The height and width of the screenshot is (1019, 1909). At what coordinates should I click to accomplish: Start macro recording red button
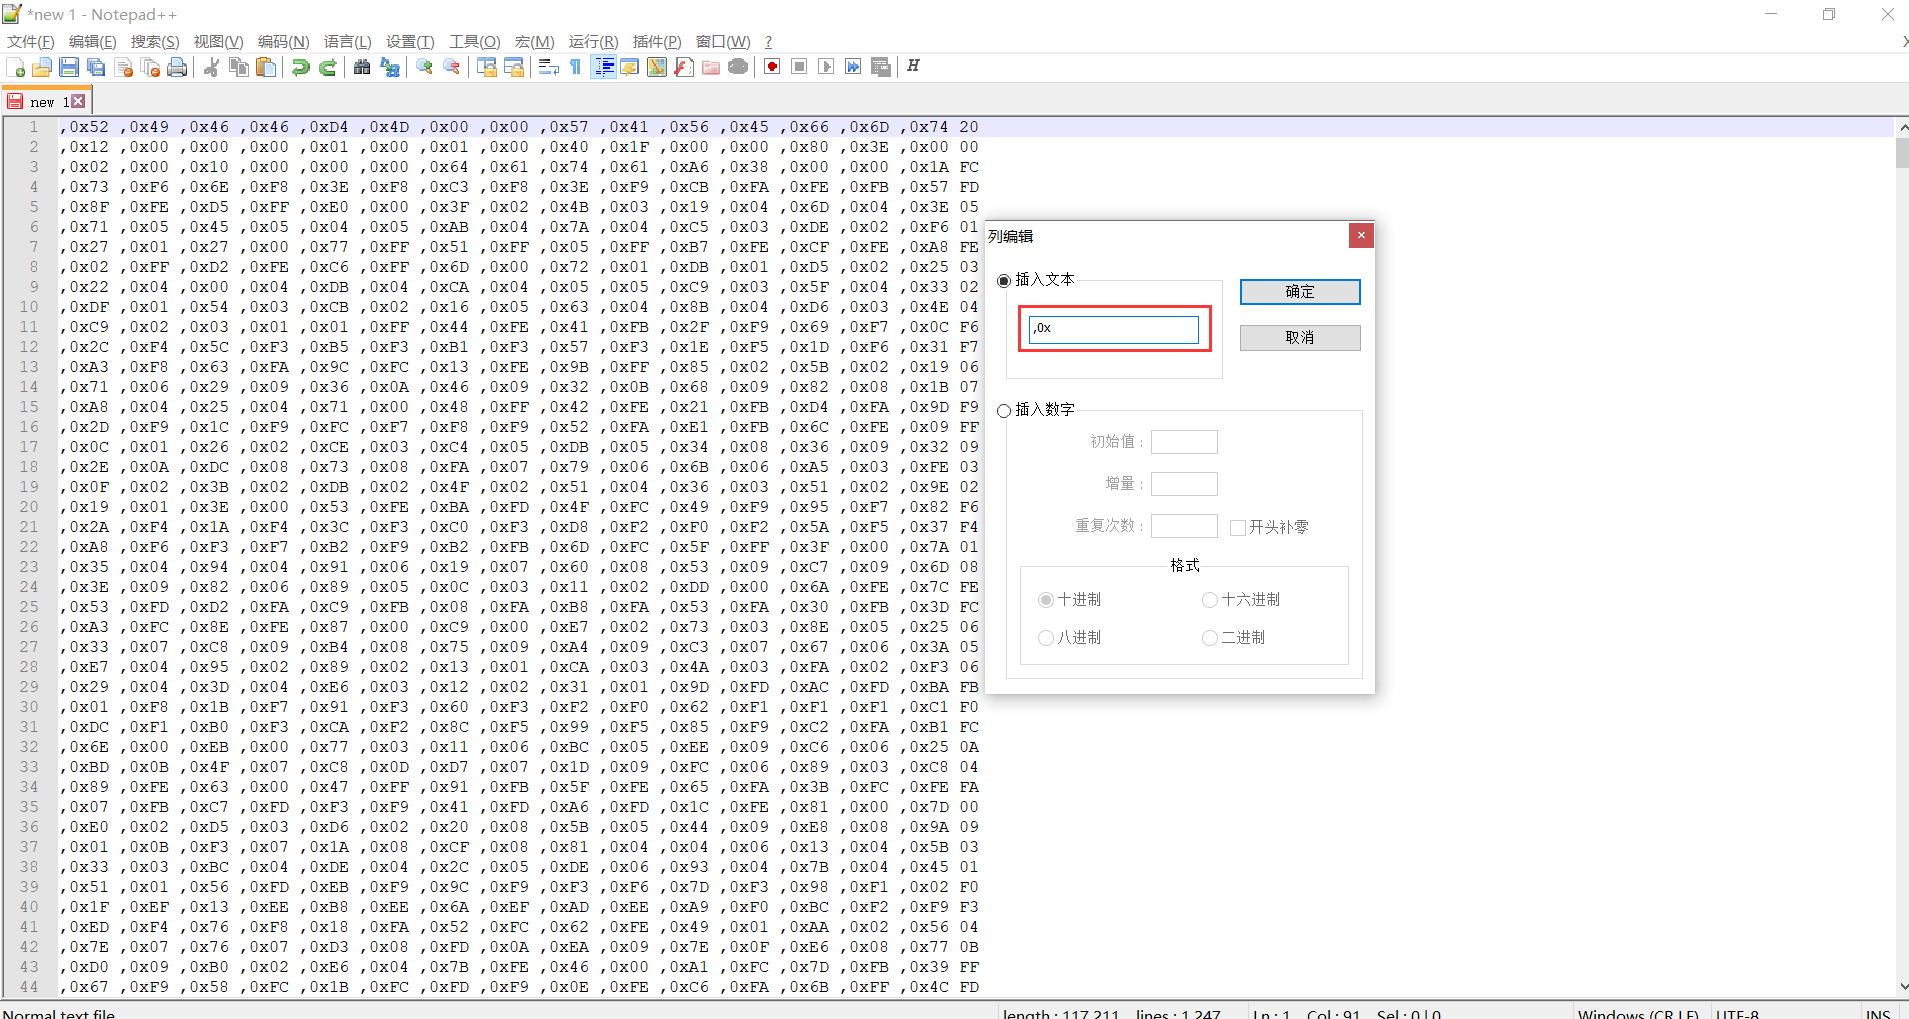pos(772,67)
